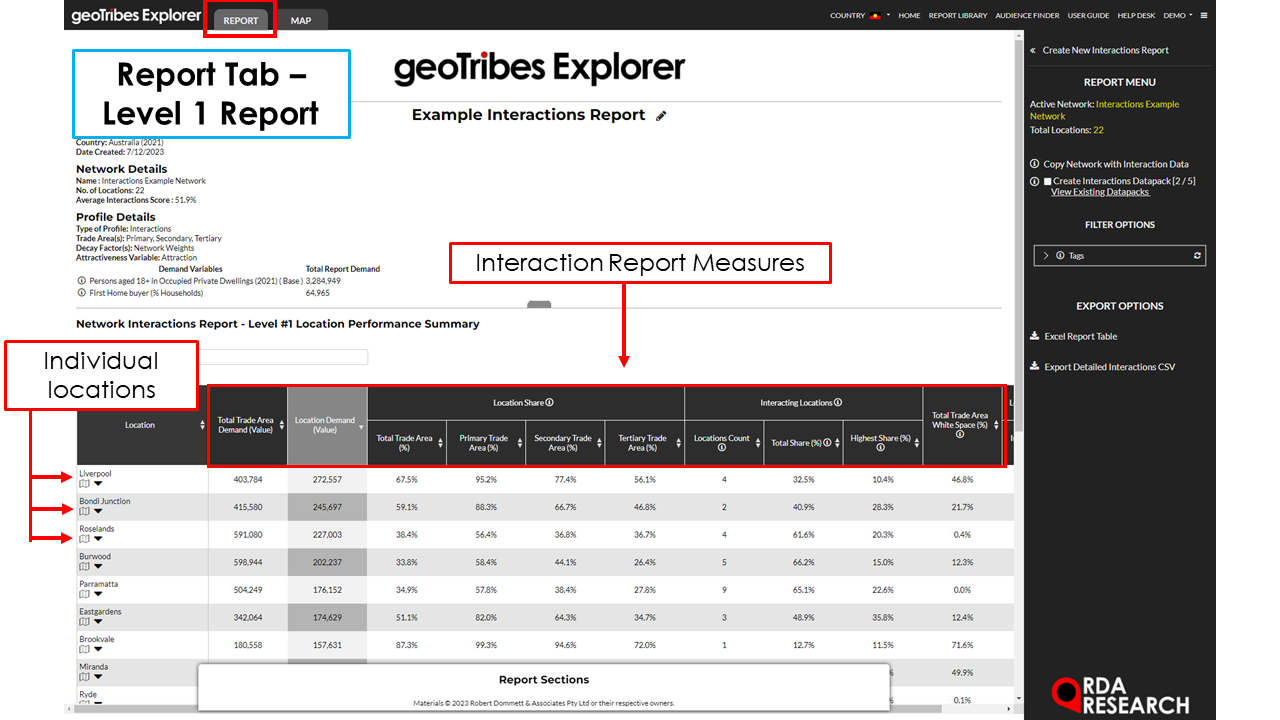This screenshot has height=720, width=1280.
Task: Click the Location Share info icon
Action: click(x=550, y=403)
